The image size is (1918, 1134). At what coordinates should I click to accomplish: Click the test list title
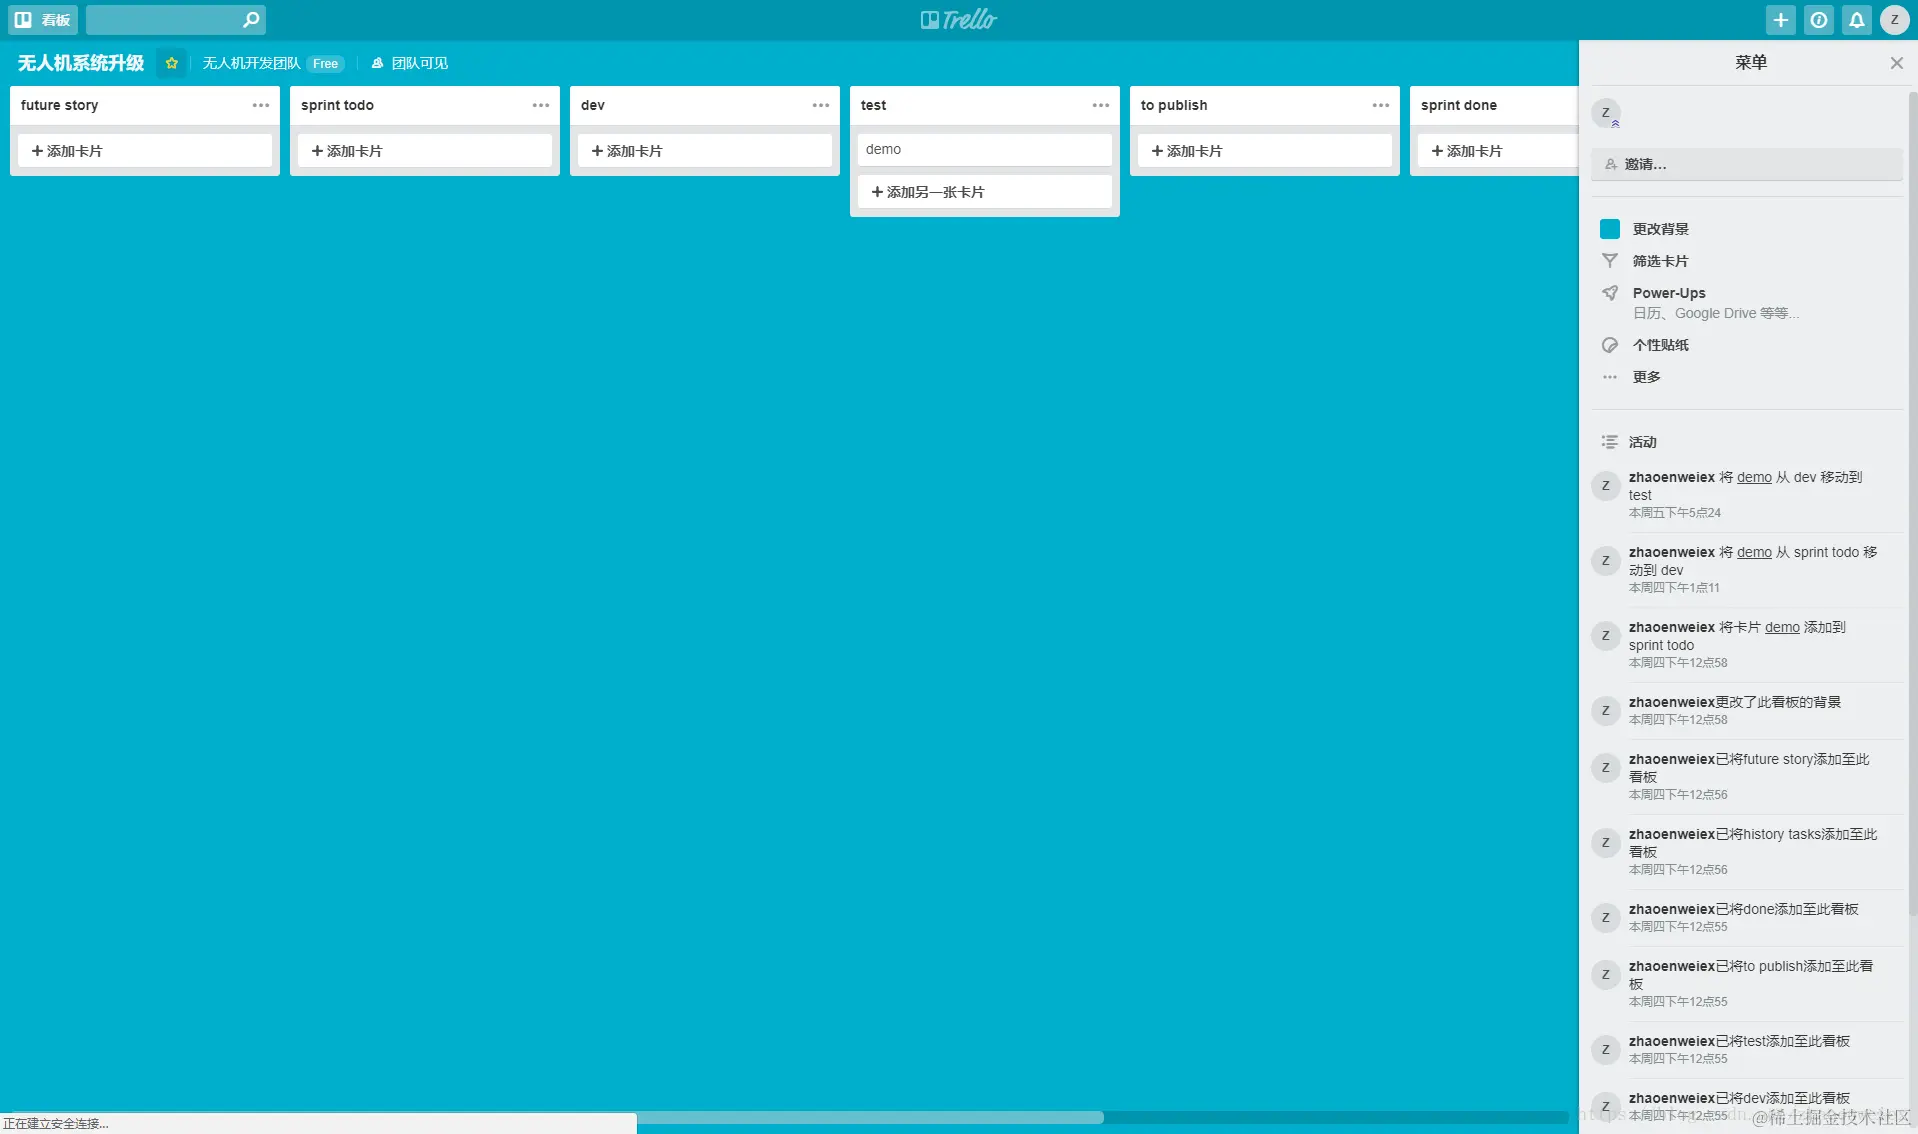873,105
